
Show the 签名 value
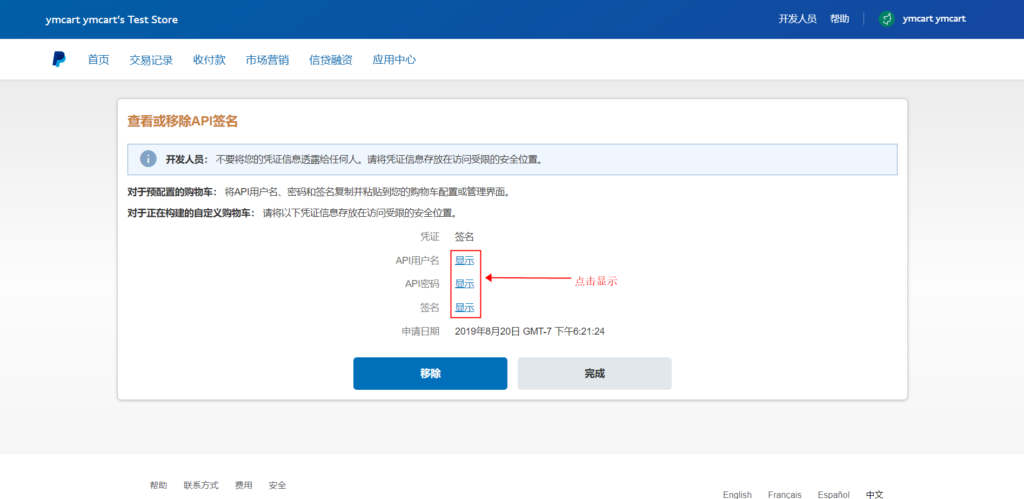pos(464,308)
